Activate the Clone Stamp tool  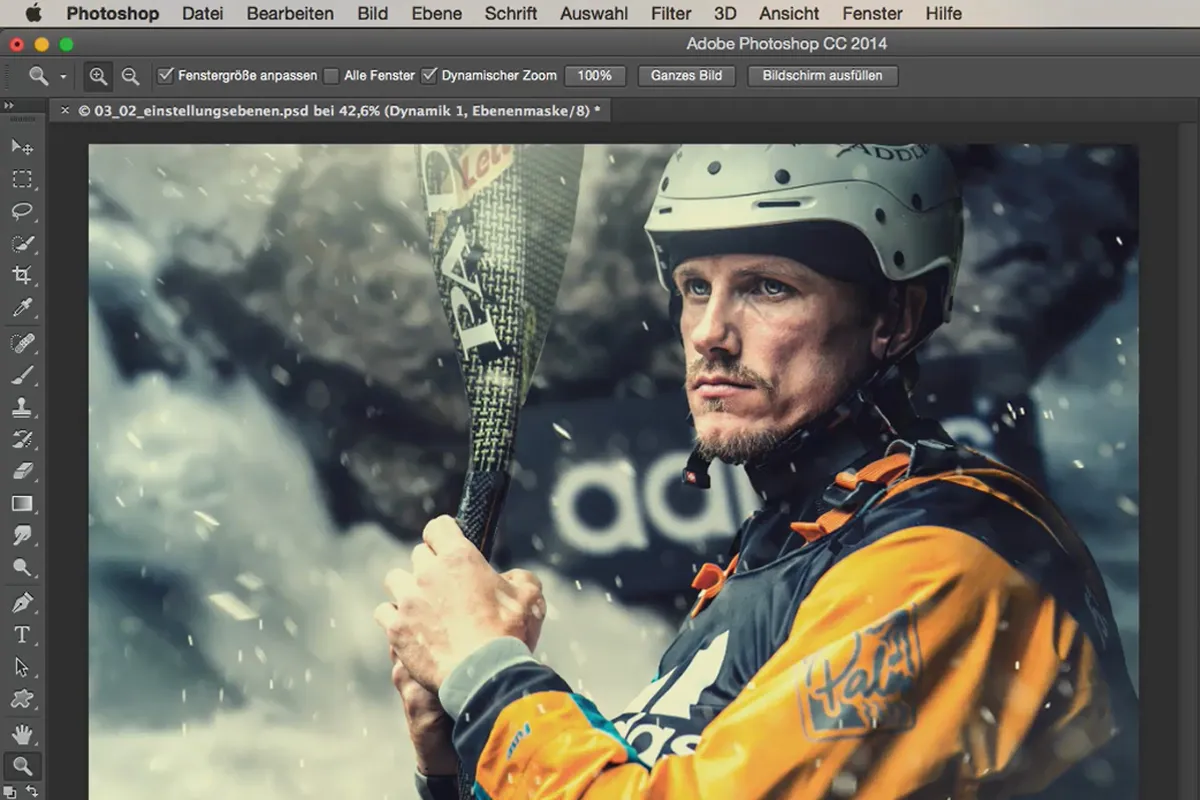click(x=22, y=406)
